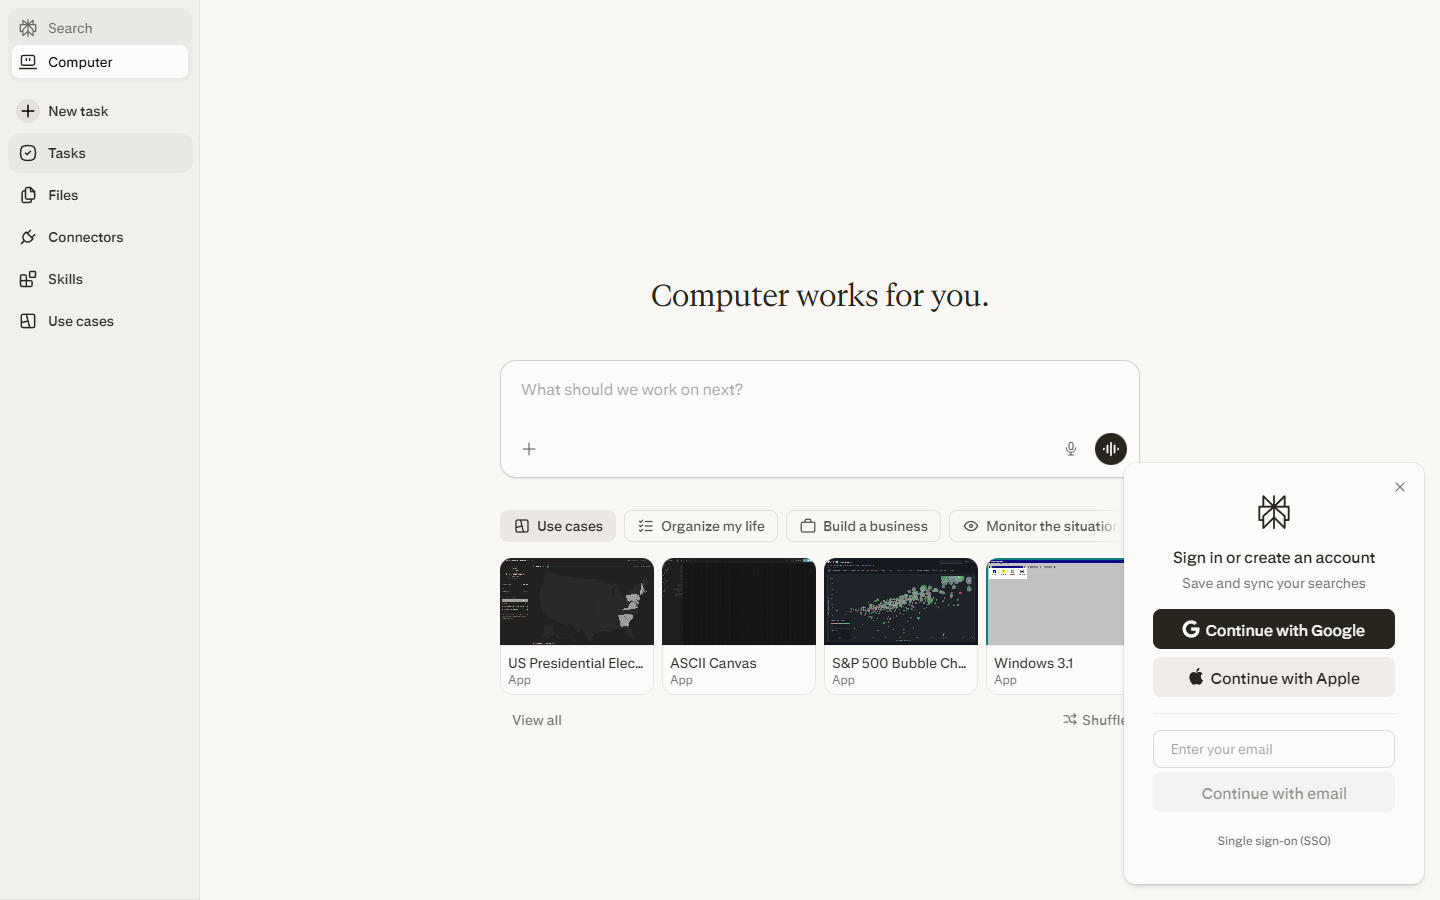Click the Enter your email field
The width and height of the screenshot is (1440, 900).
[x=1274, y=749]
